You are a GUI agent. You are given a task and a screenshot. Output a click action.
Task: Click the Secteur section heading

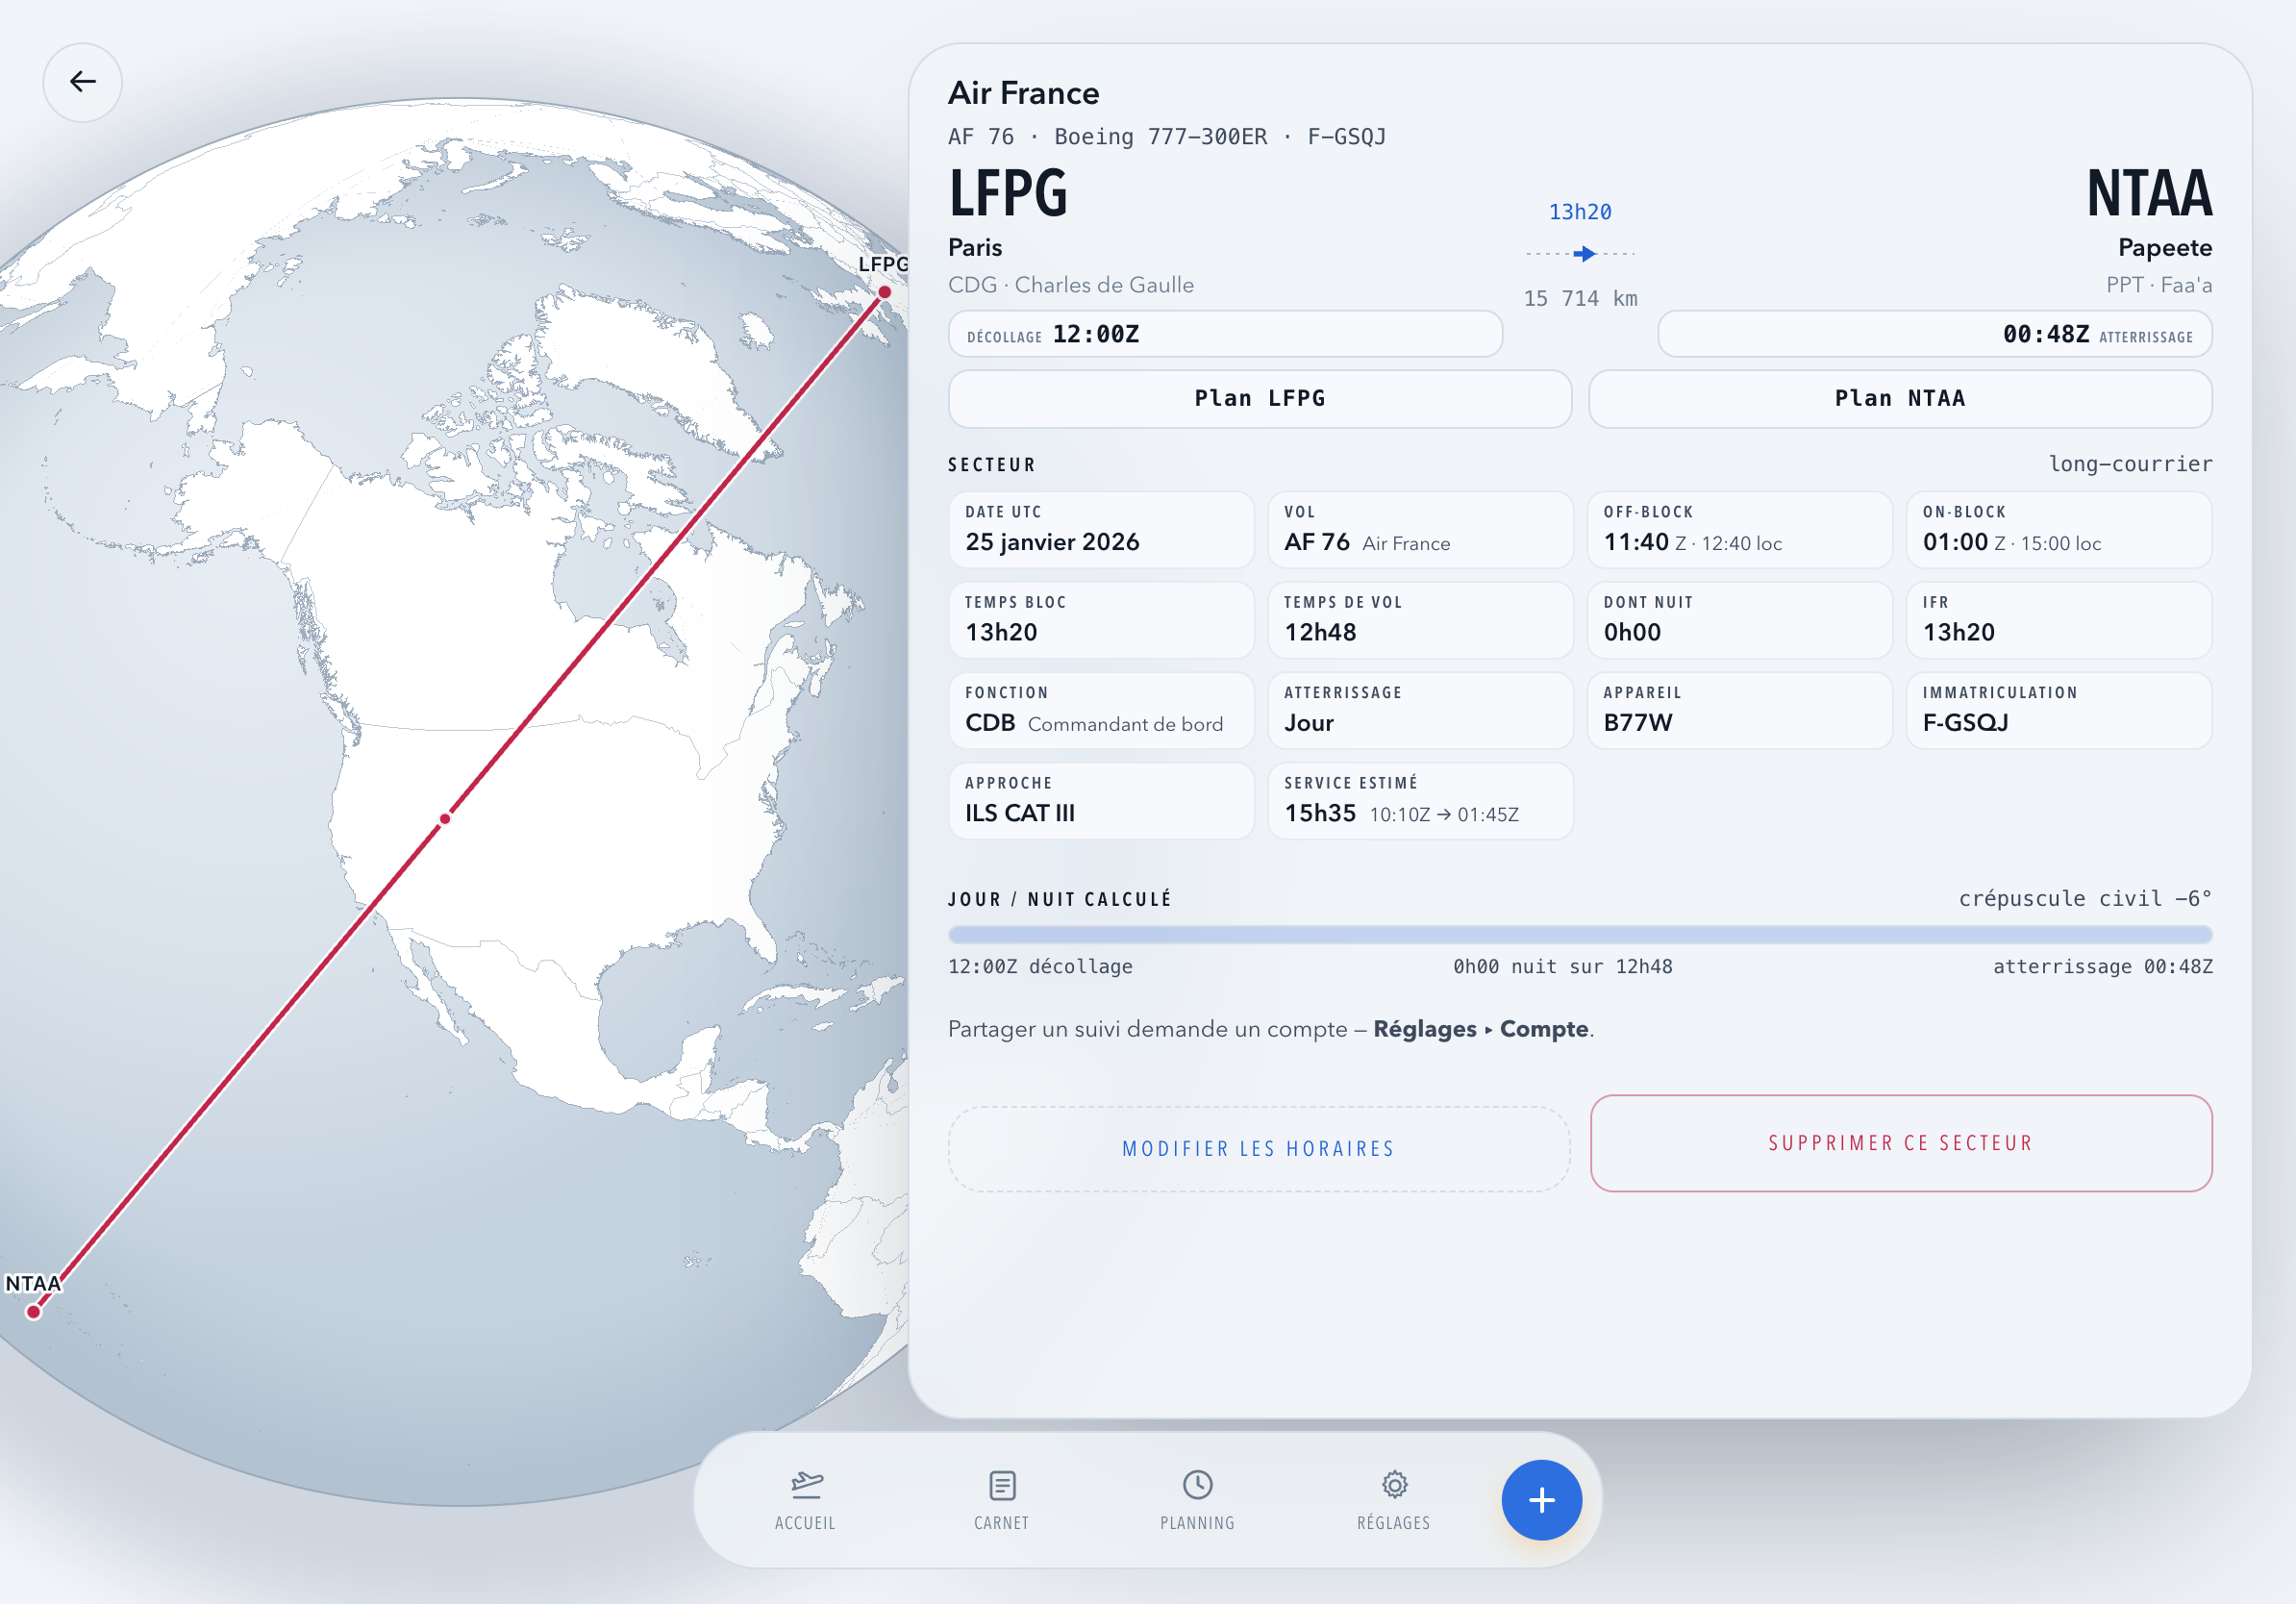tap(992, 465)
